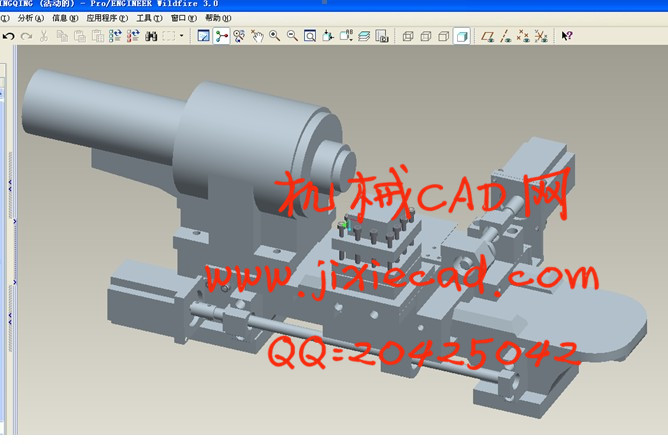Screen dimensions: 668x444
Task: Select the dashed selection box tool
Action: (169, 36)
